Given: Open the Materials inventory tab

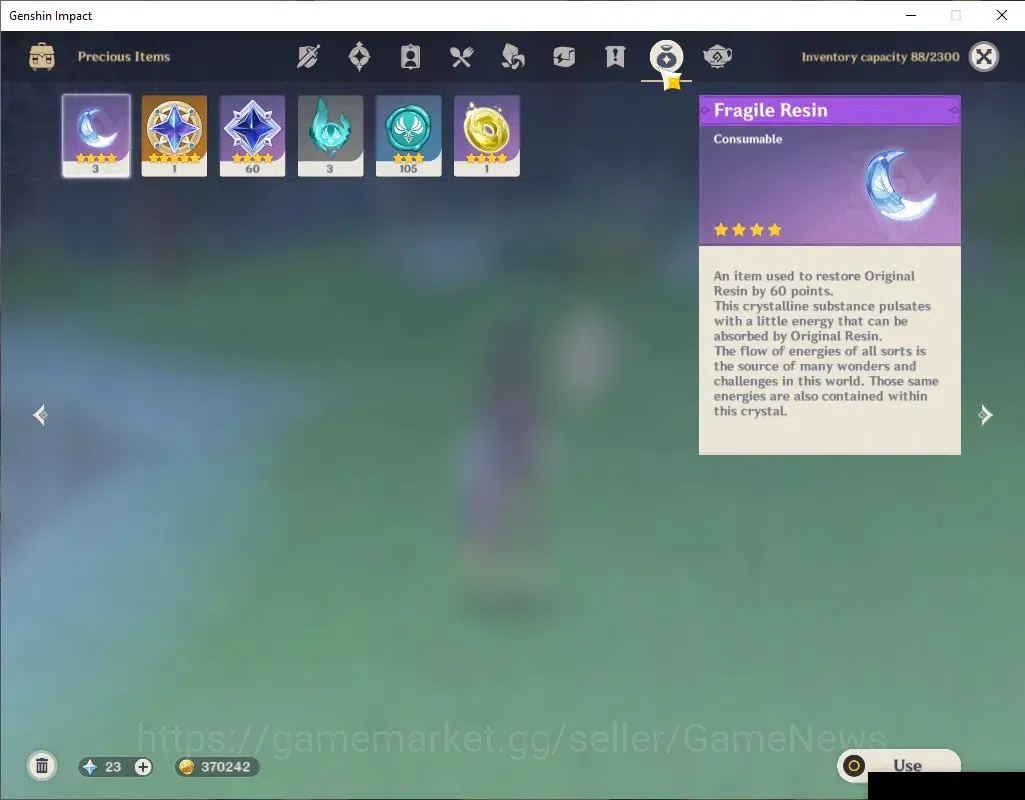Looking at the screenshot, I should [x=512, y=57].
